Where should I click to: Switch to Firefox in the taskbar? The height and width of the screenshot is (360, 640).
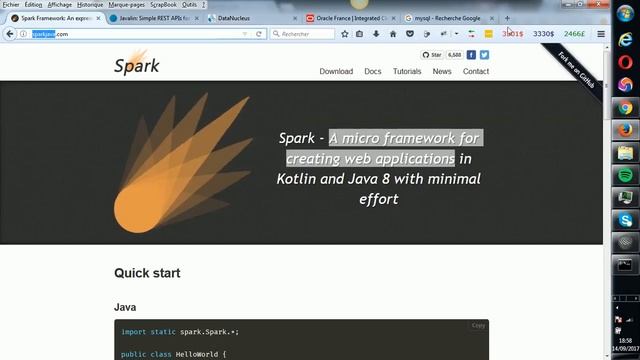pyautogui.click(x=625, y=130)
